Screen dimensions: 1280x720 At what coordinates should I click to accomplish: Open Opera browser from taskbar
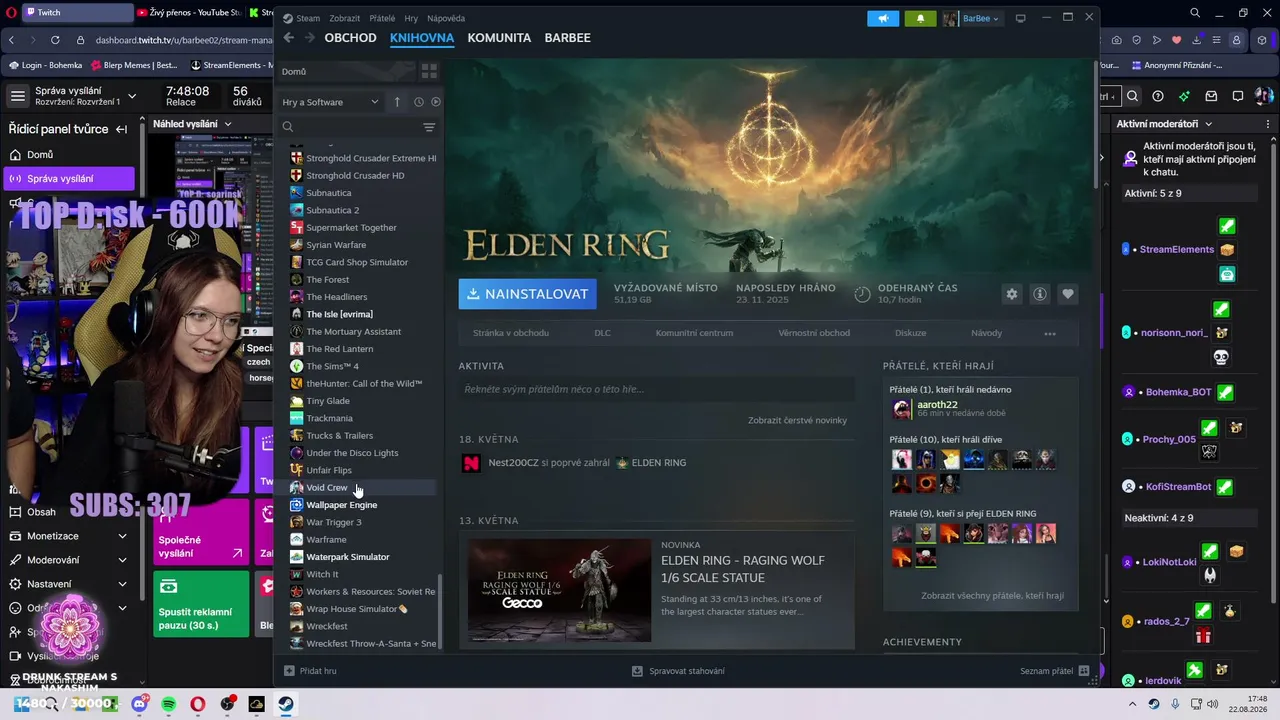coord(198,704)
